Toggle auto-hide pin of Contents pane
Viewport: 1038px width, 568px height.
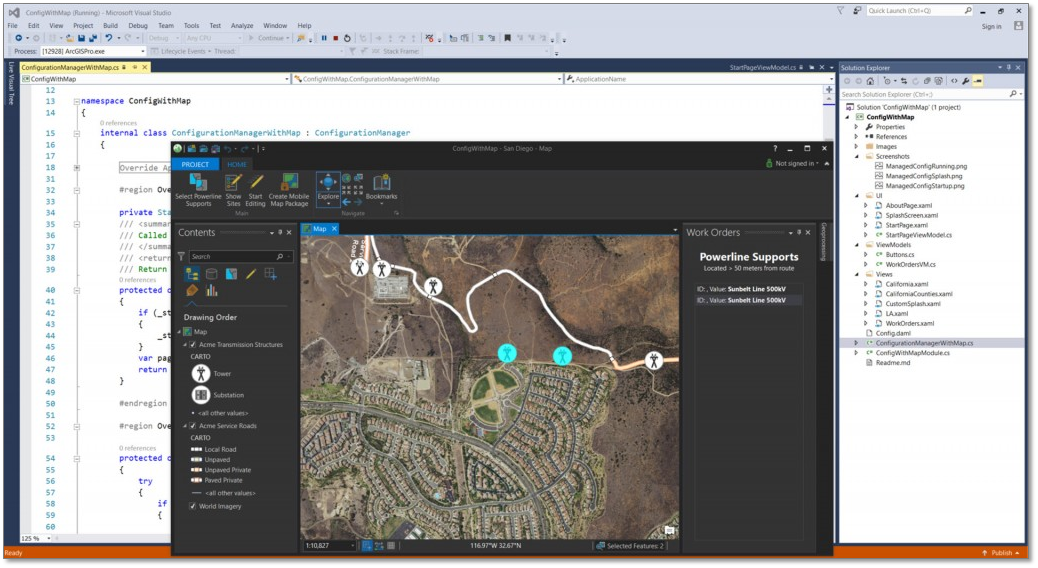pyautogui.click(x=280, y=232)
